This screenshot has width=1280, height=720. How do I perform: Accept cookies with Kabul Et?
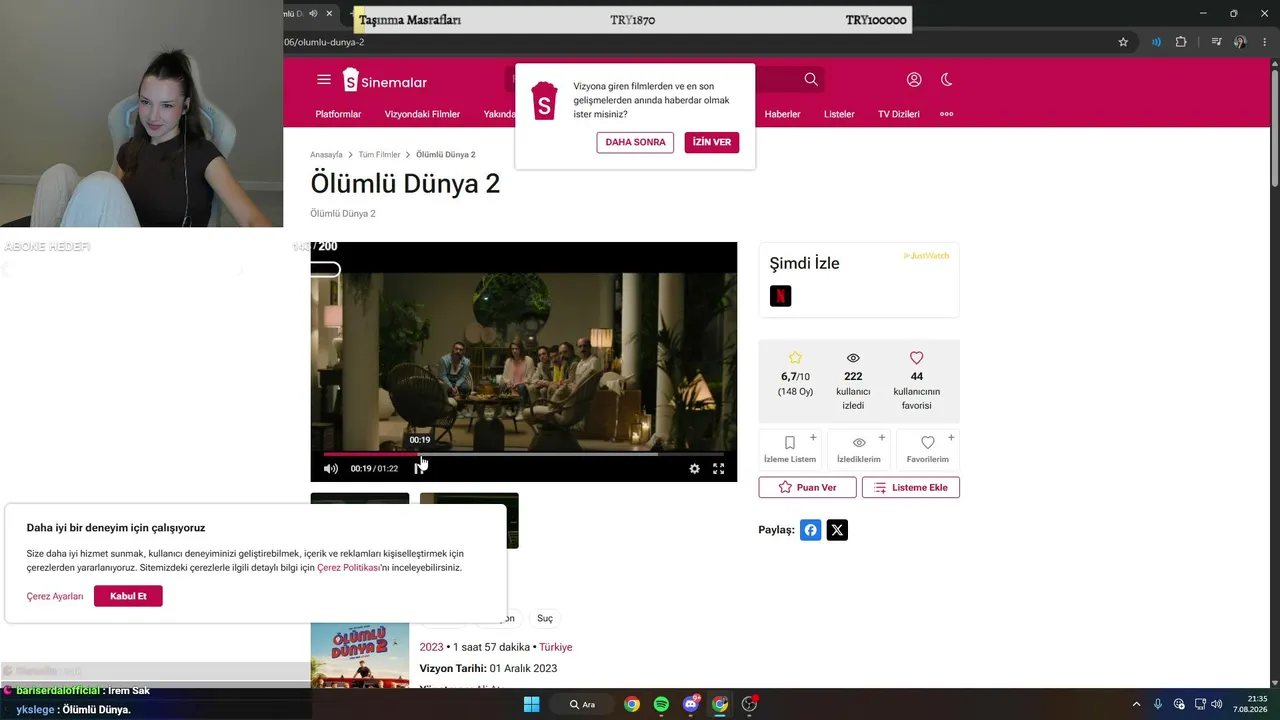coord(128,596)
